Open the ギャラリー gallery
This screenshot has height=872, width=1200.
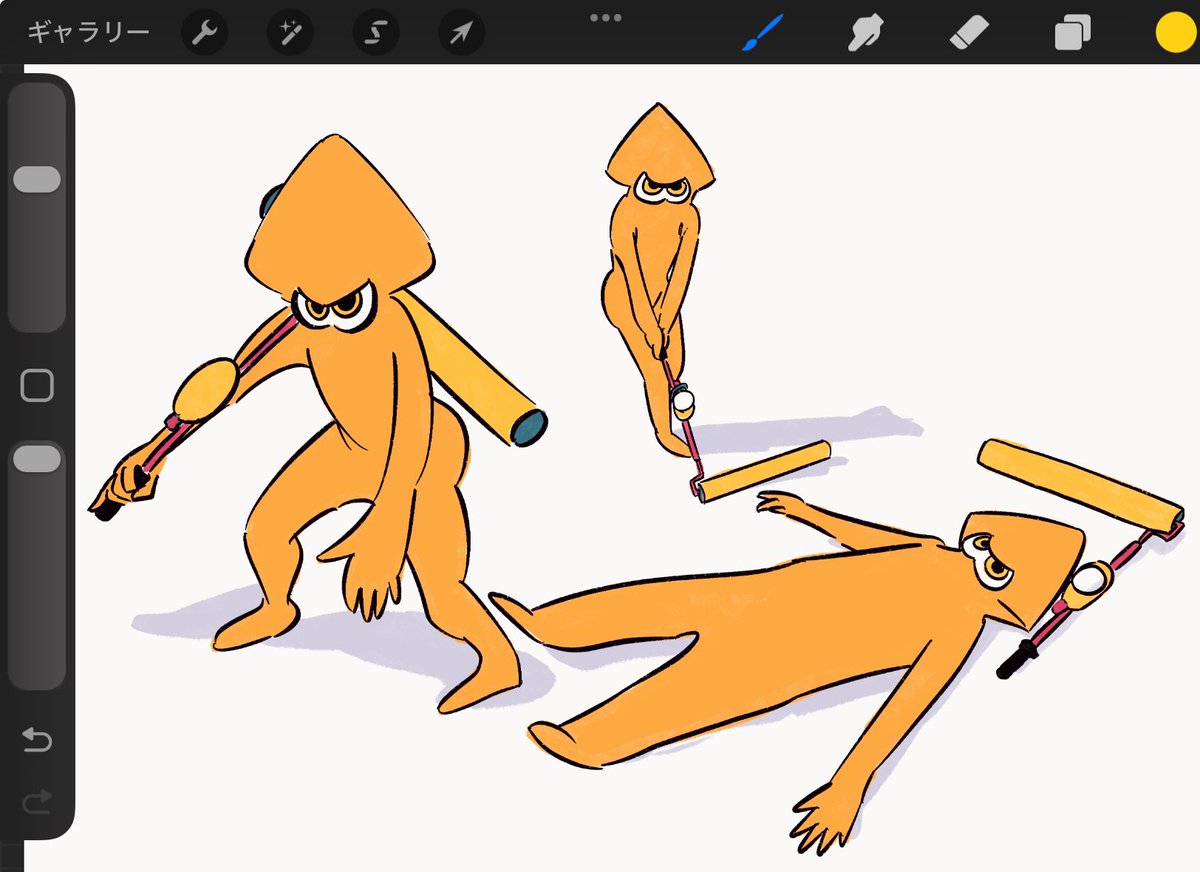coord(88,33)
